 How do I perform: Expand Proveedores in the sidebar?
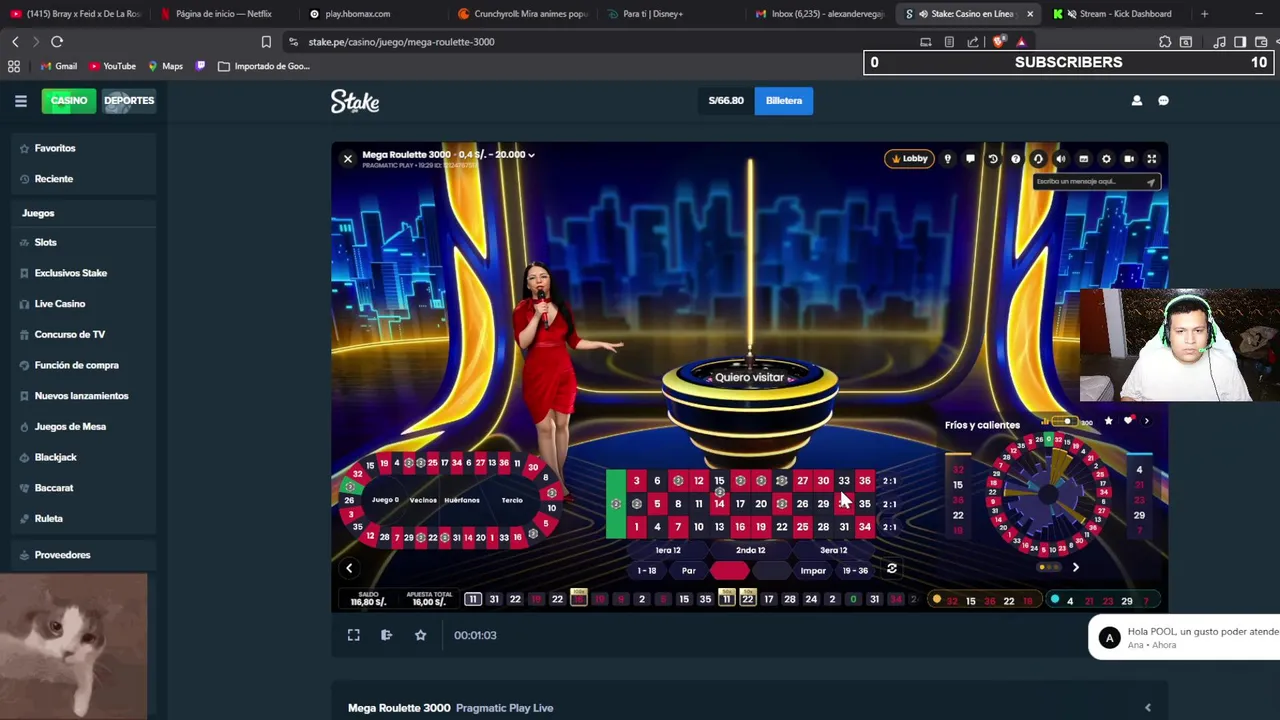82,555
